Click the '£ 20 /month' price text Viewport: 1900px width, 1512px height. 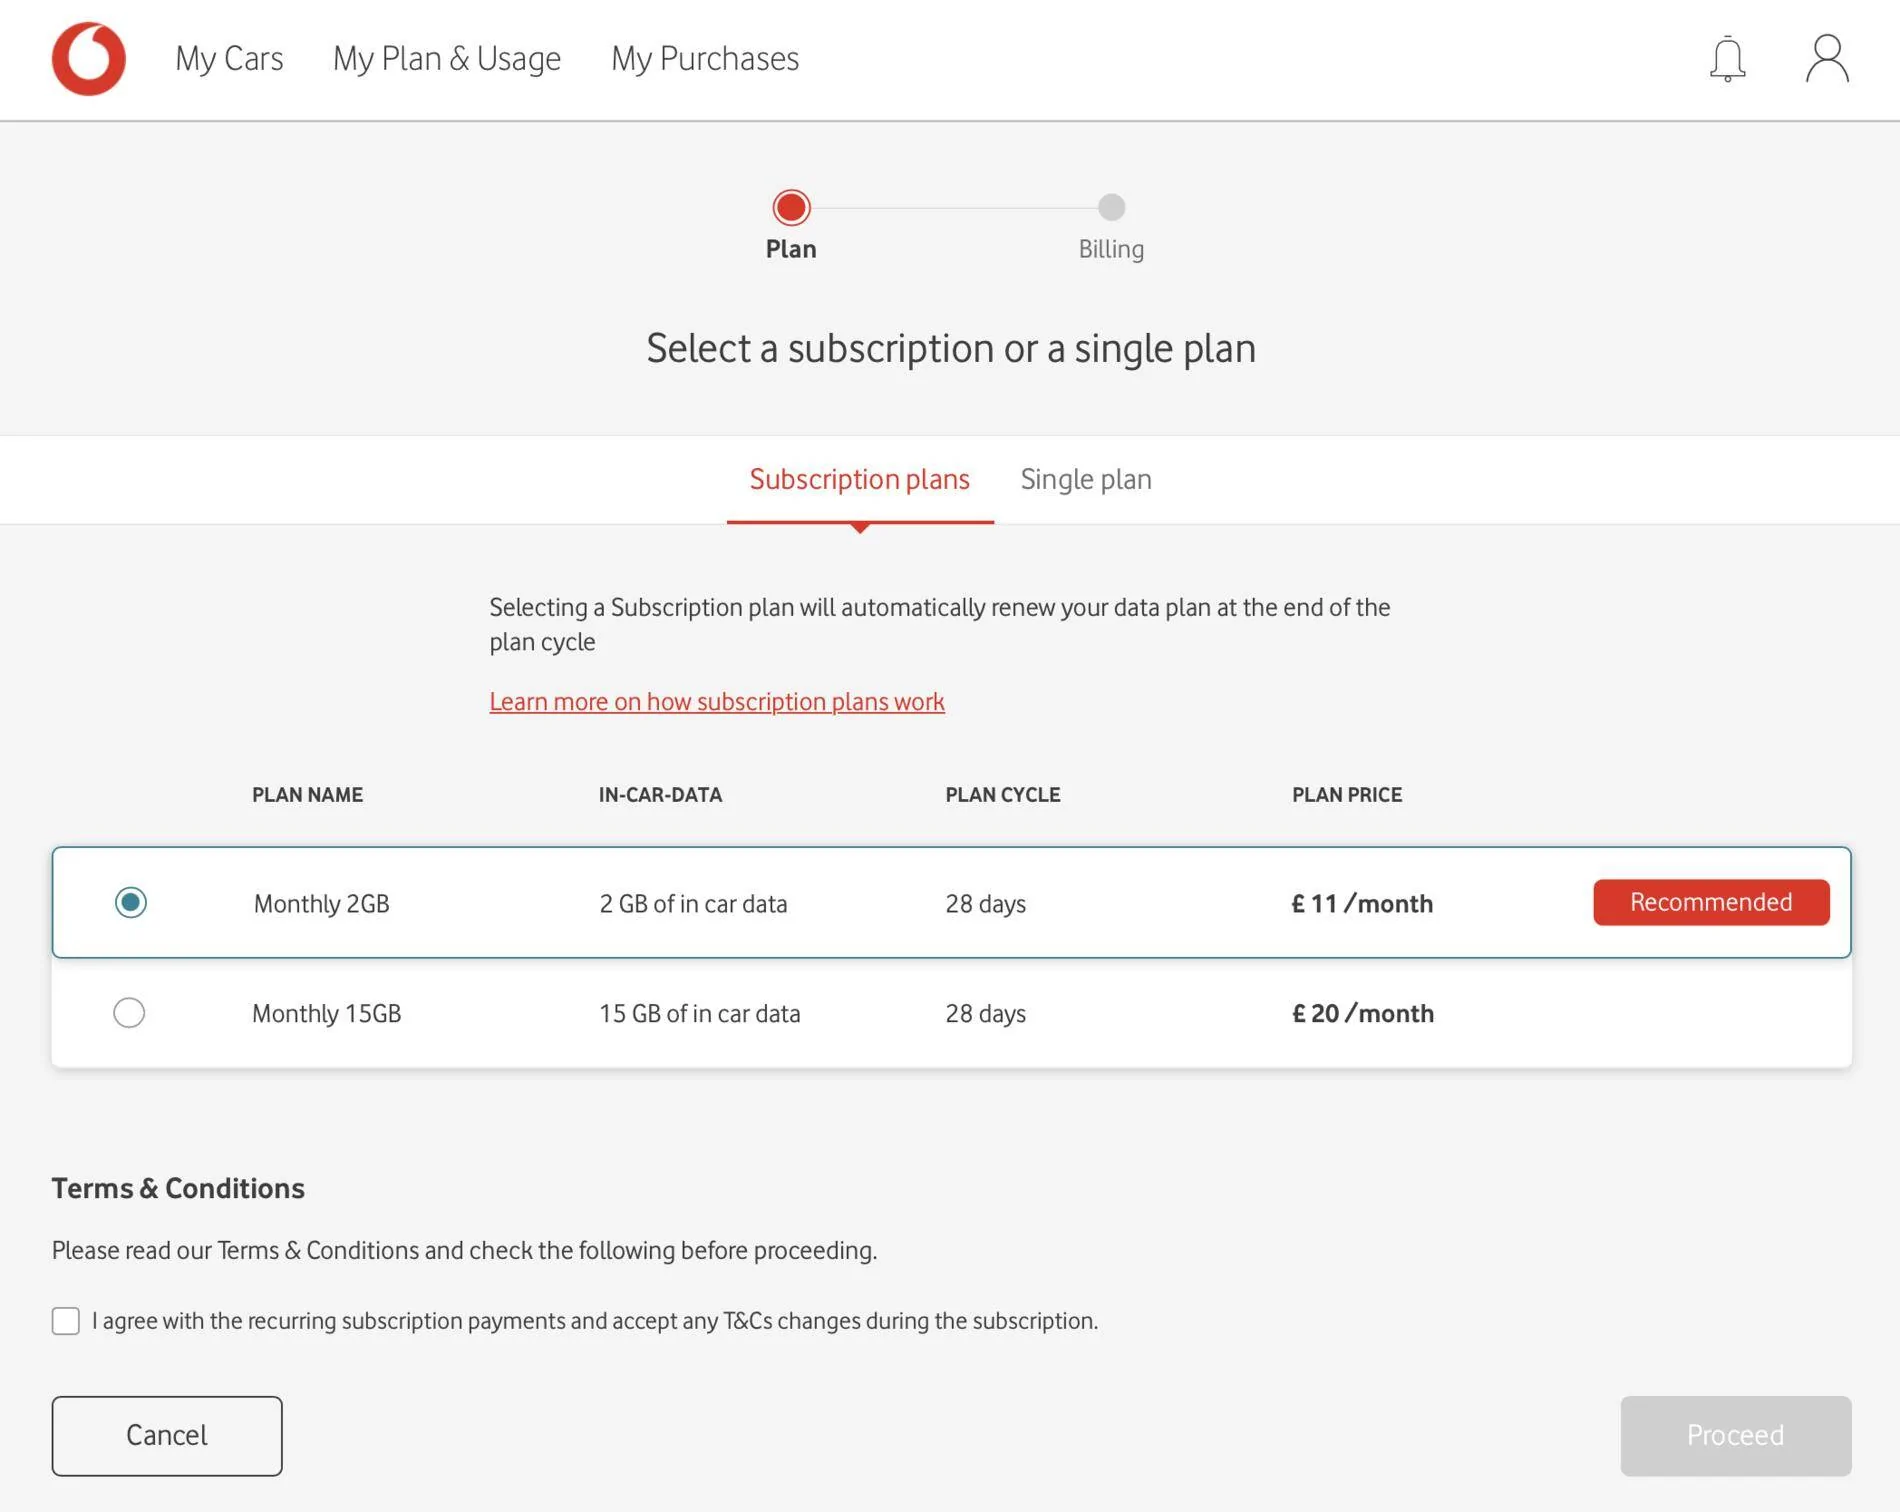point(1363,1014)
